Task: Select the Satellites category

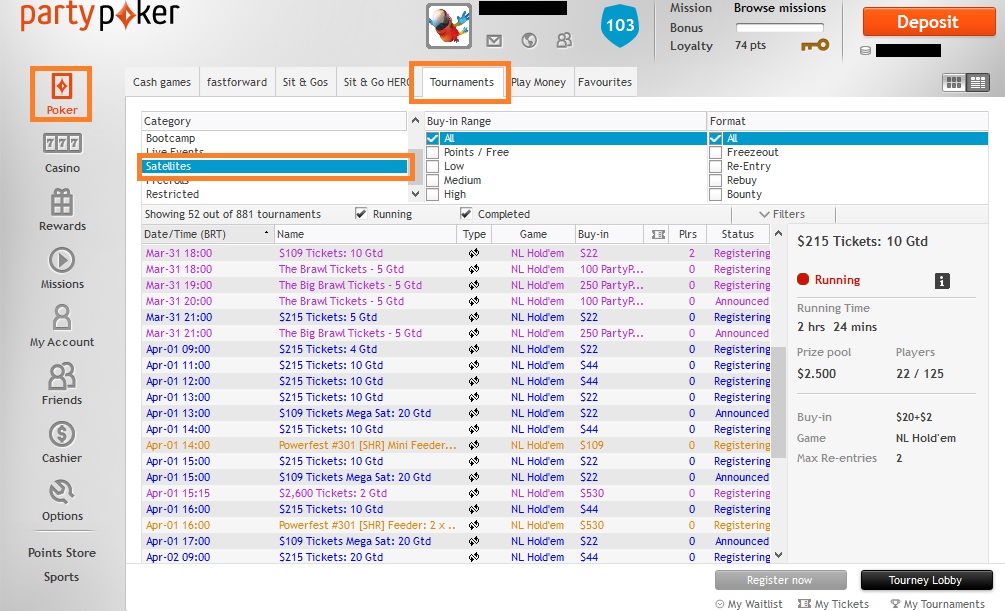Action: pyautogui.click(x=274, y=167)
